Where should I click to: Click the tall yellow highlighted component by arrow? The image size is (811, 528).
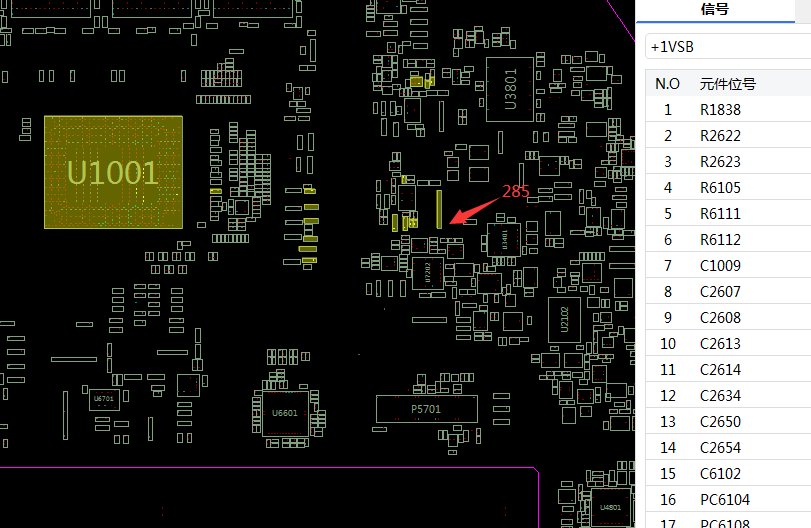(x=438, y=206)
